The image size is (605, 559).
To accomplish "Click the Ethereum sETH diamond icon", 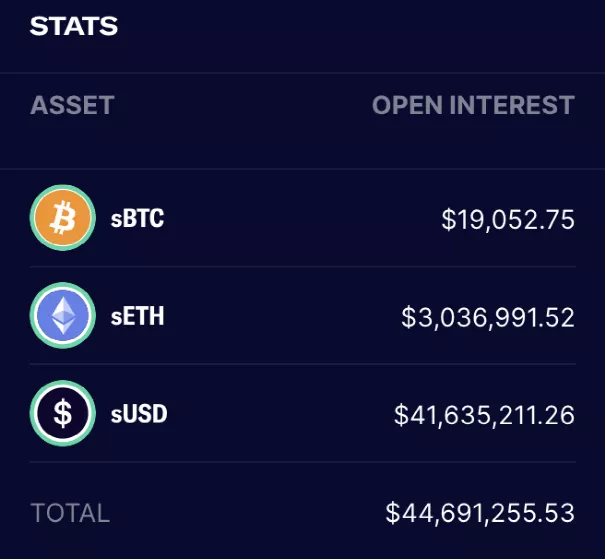I will [63, 316].
